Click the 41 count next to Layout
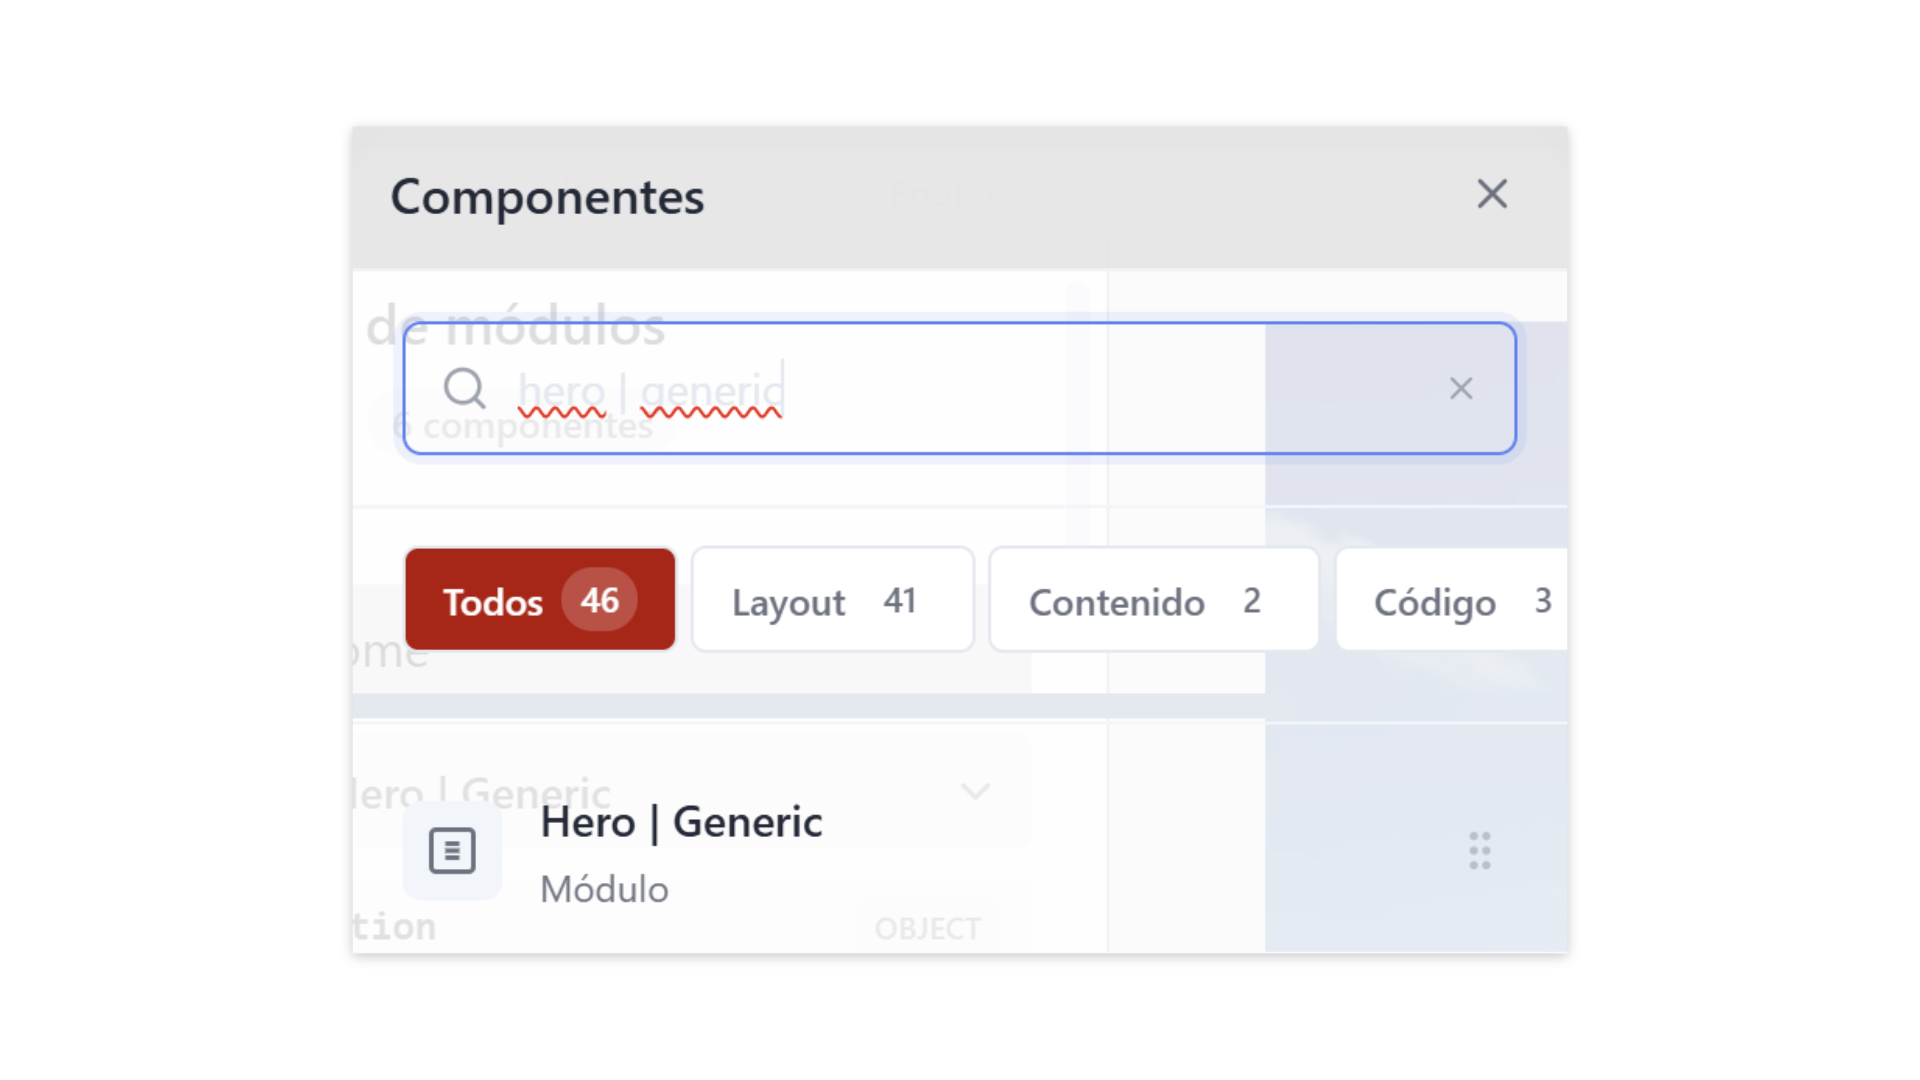The width and height of the screenshot is (1920, 1080). pos(899,600)
